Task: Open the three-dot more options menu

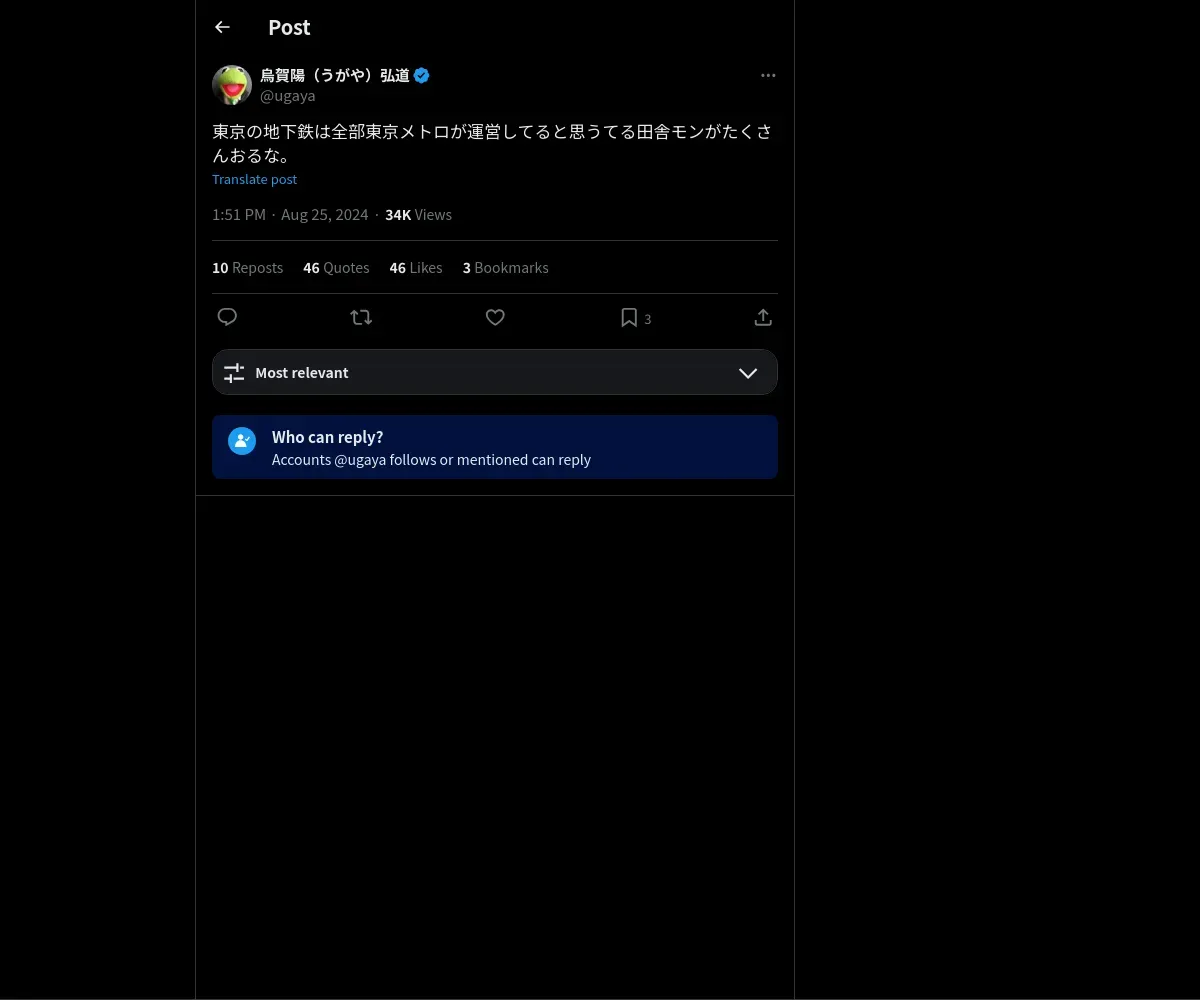Action: tap(768, 75)
